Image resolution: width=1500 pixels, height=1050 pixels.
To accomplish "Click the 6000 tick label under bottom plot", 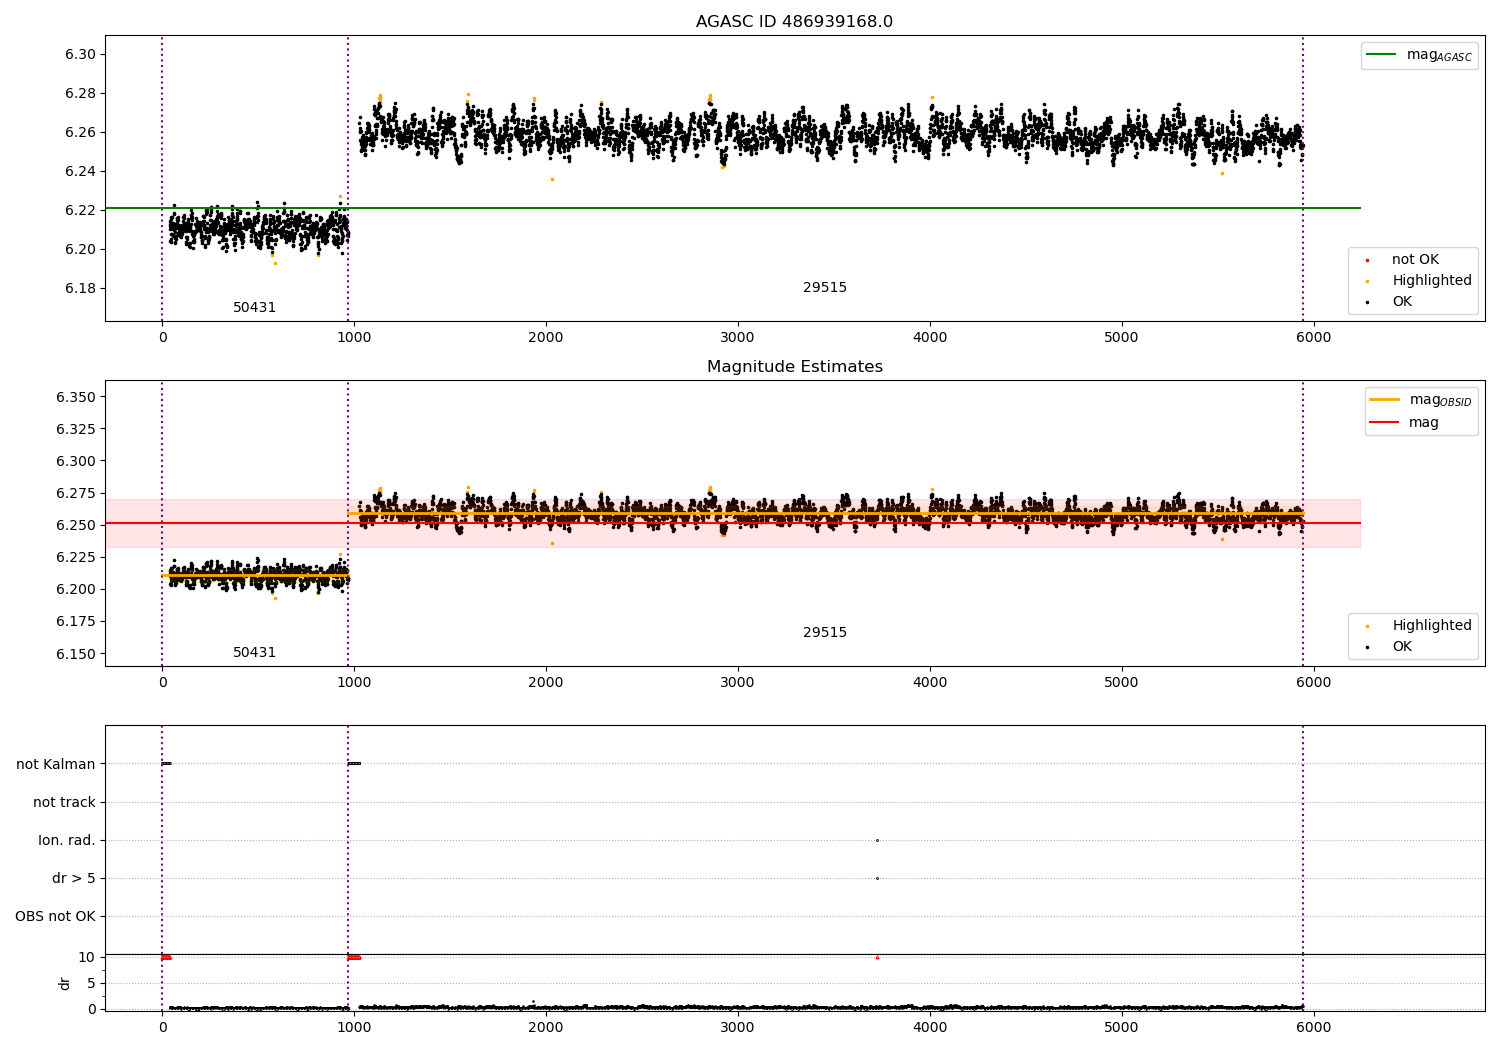I will point(1313,1027).
